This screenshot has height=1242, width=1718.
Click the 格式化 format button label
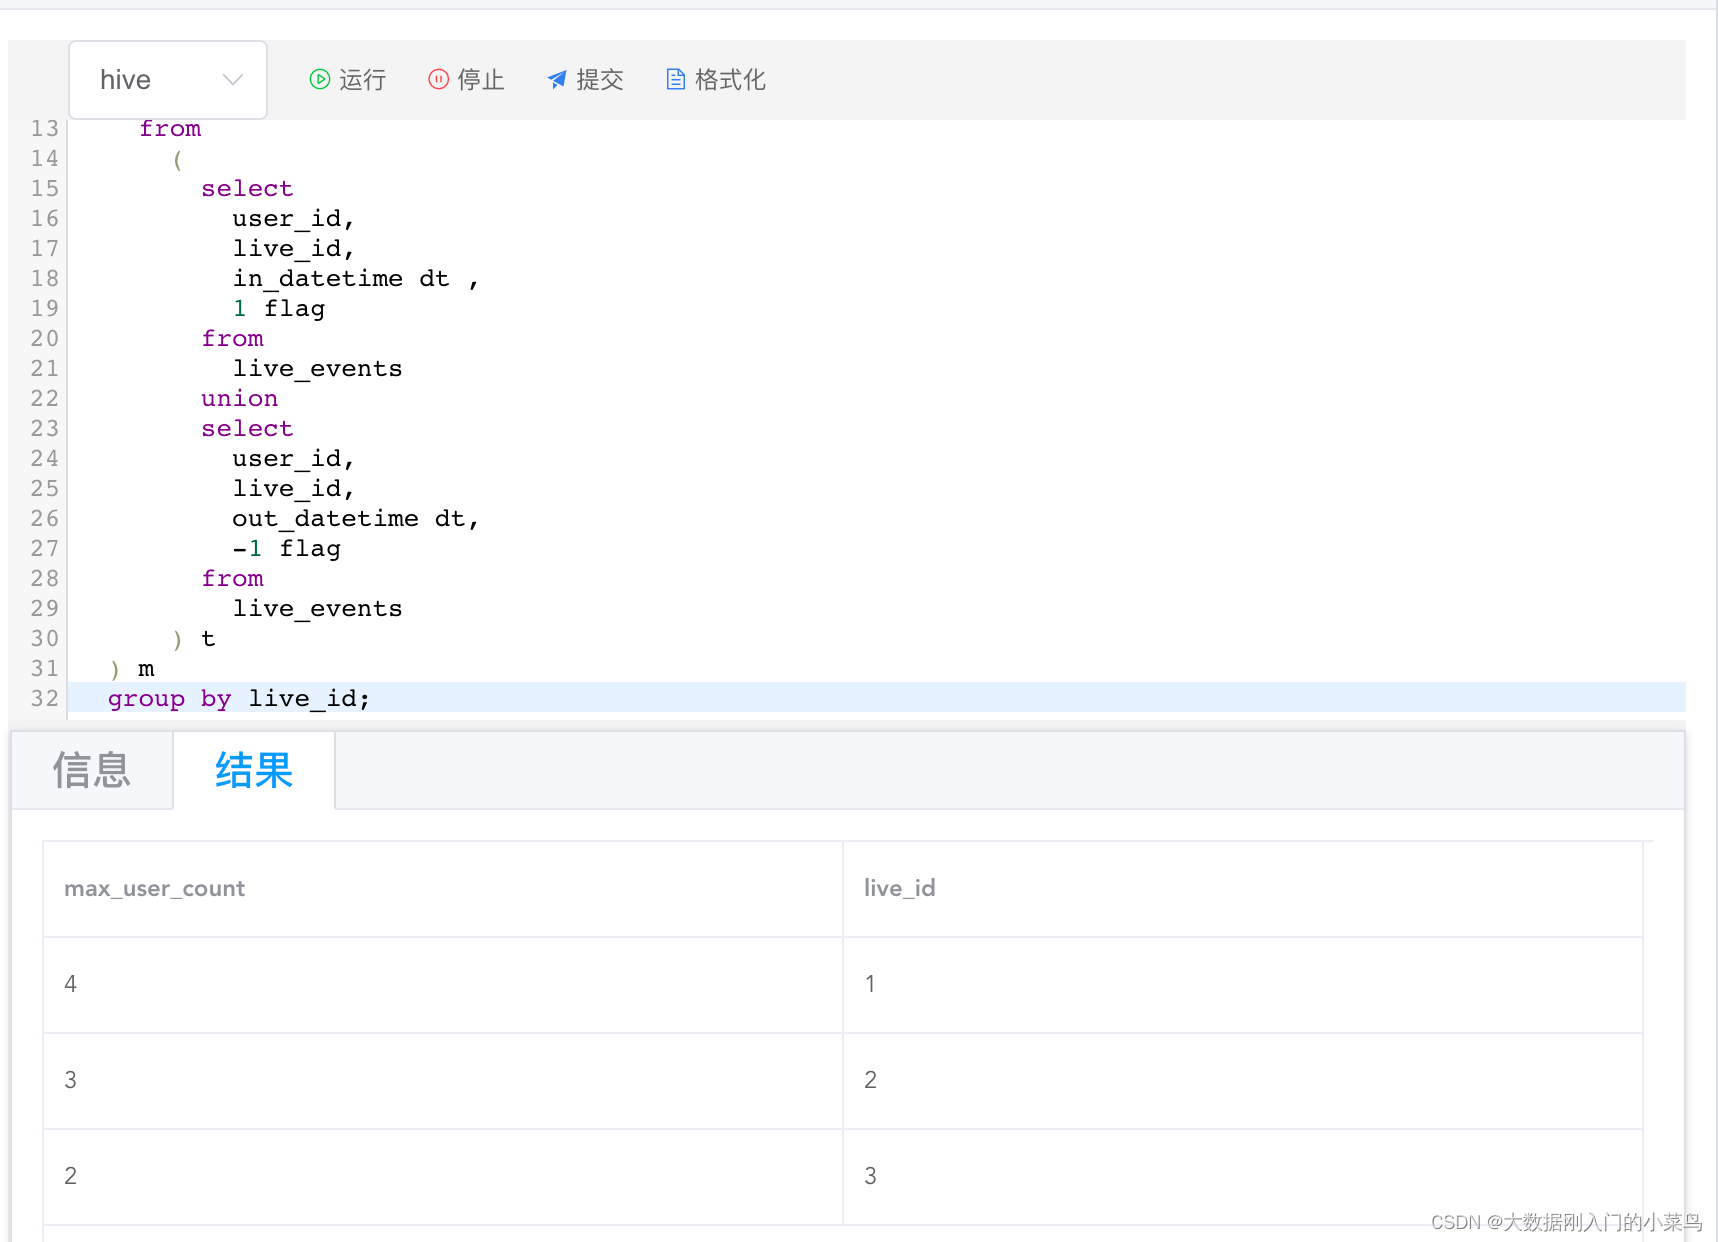tap(730, 80)
